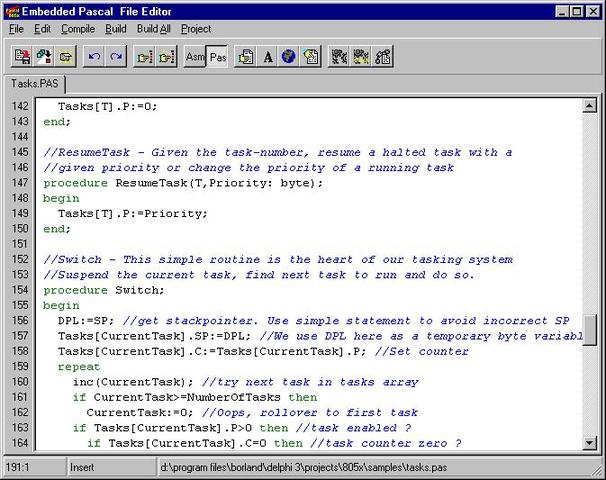Viewport: 606px width, 480px height.
Task: Click the app icon in title bar
Action: point(12,12)
